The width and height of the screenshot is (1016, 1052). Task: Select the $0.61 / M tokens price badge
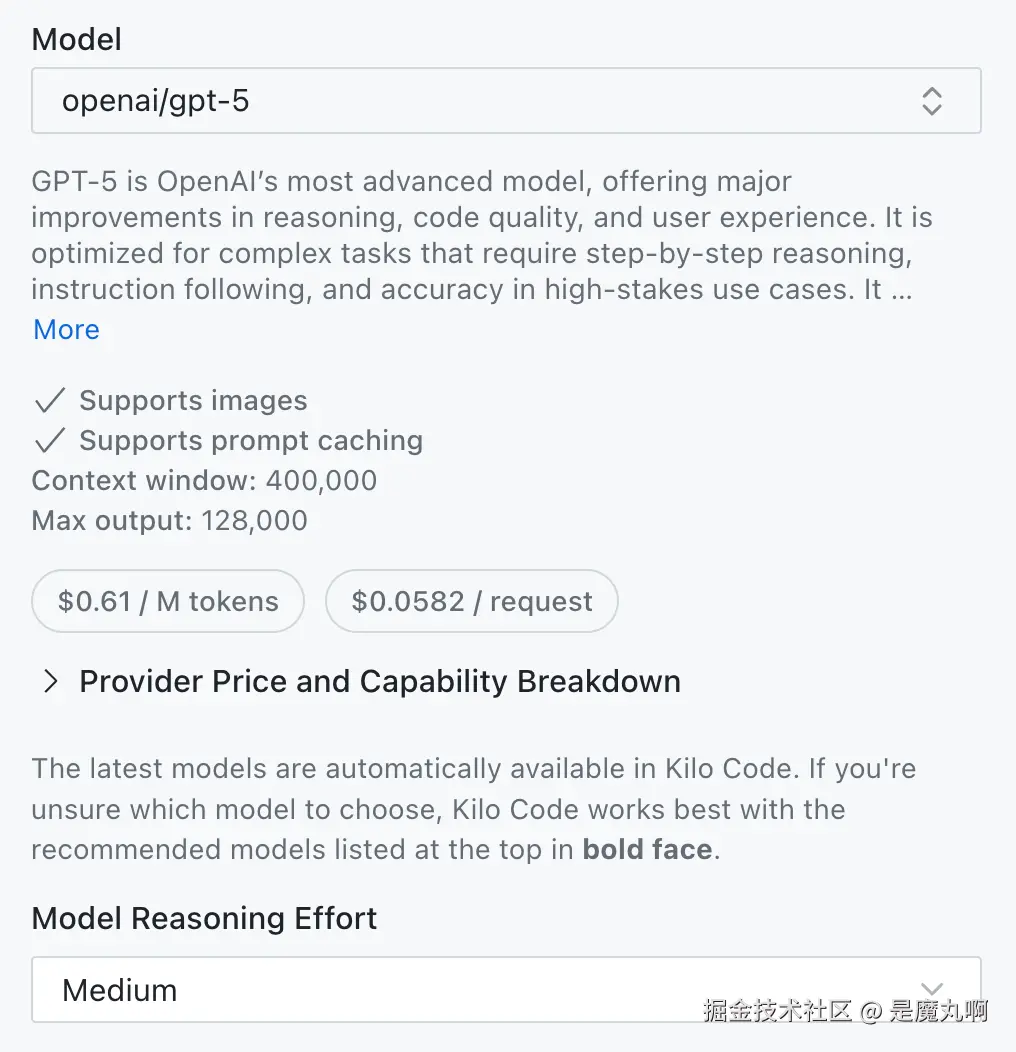[167, 601]
